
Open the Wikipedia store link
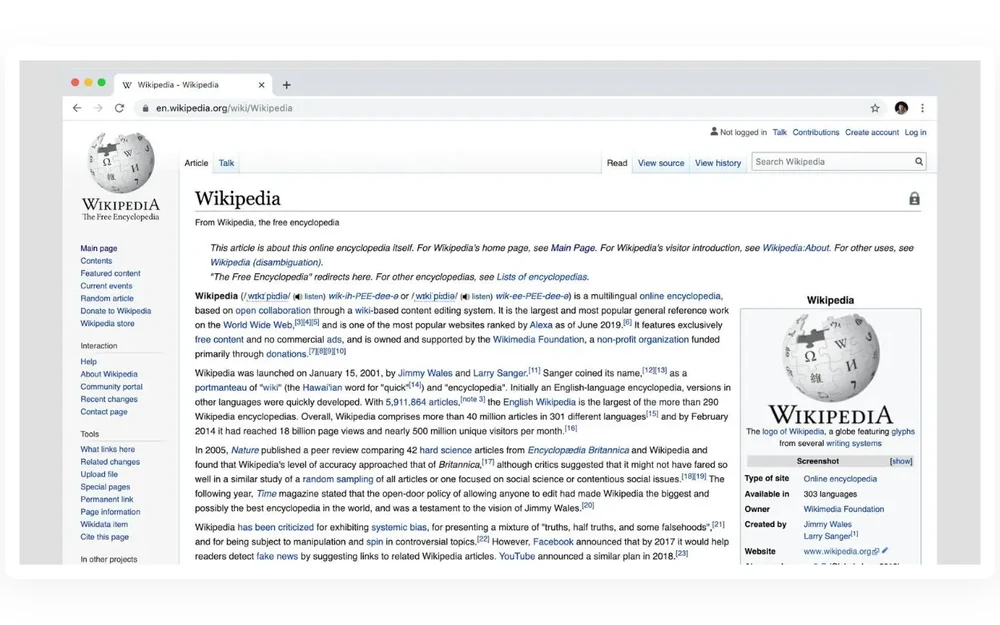(x=107, y=324)
